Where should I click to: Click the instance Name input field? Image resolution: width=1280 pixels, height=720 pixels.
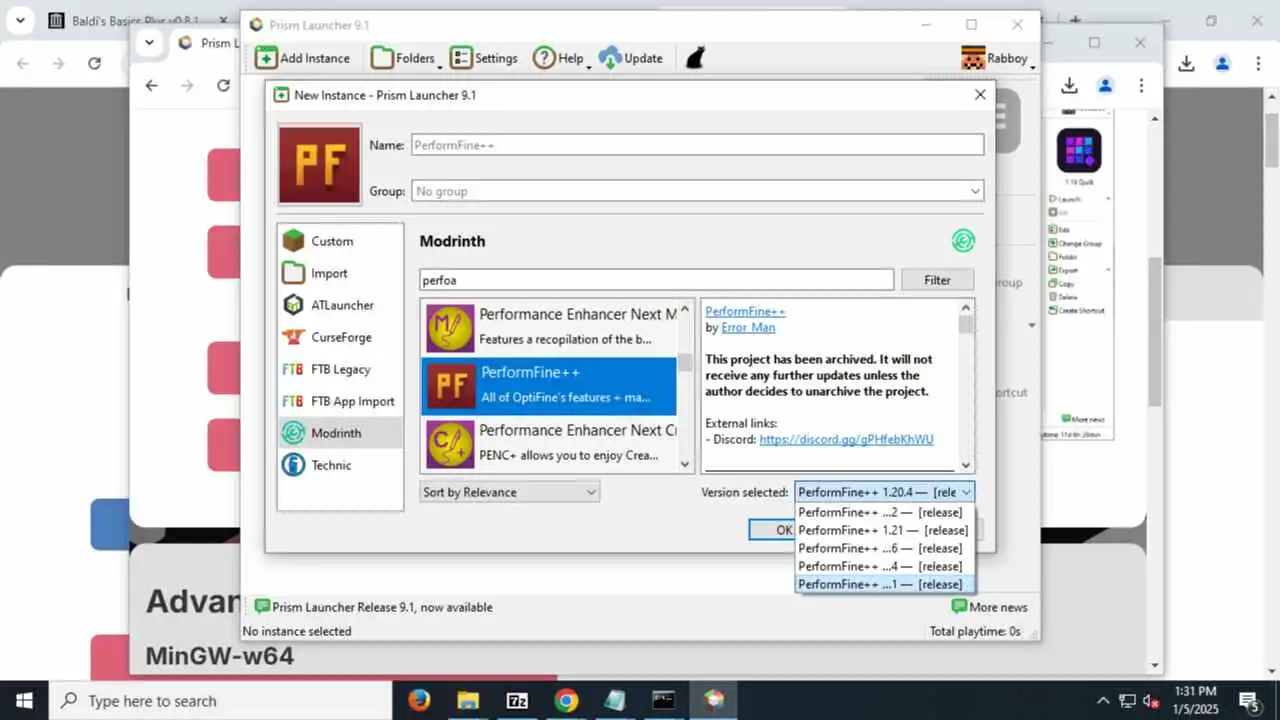point(697,145)
